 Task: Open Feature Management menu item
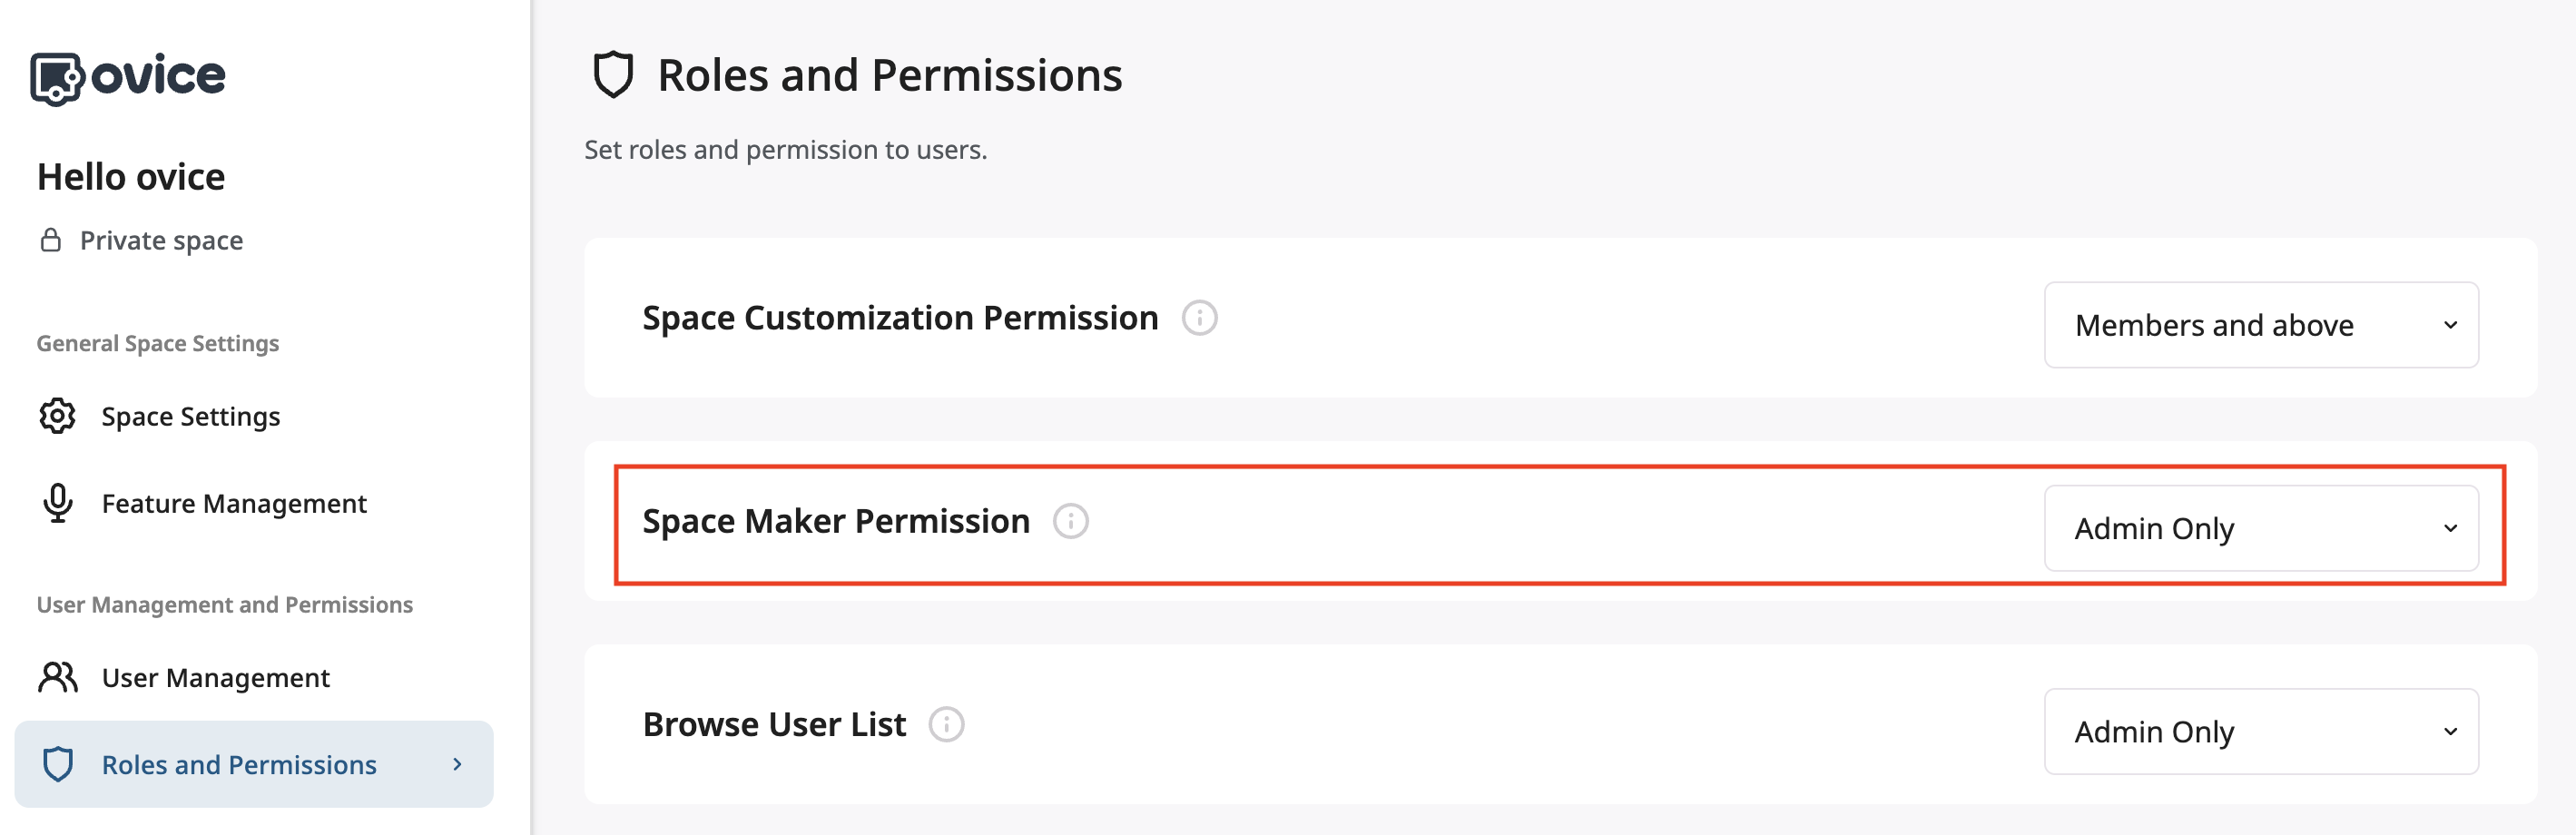[x=234, y=503]
